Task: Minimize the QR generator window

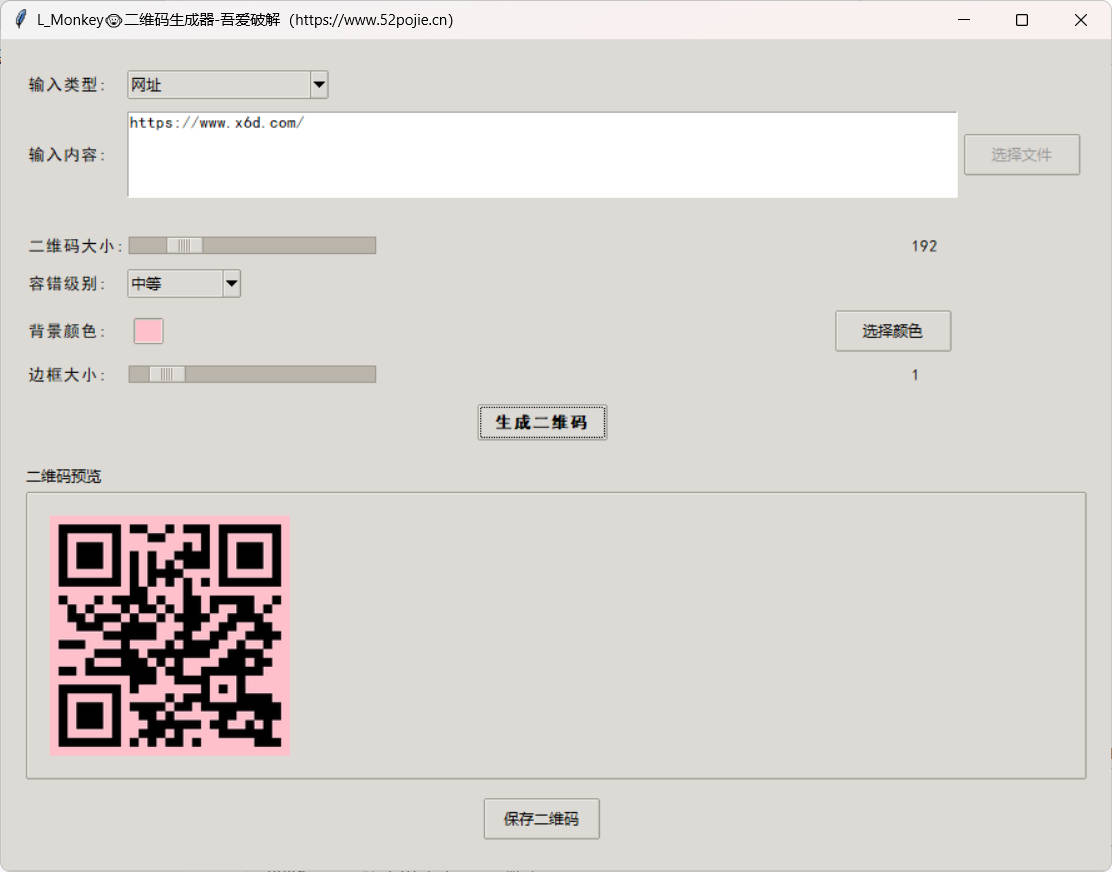Action: 964,20
